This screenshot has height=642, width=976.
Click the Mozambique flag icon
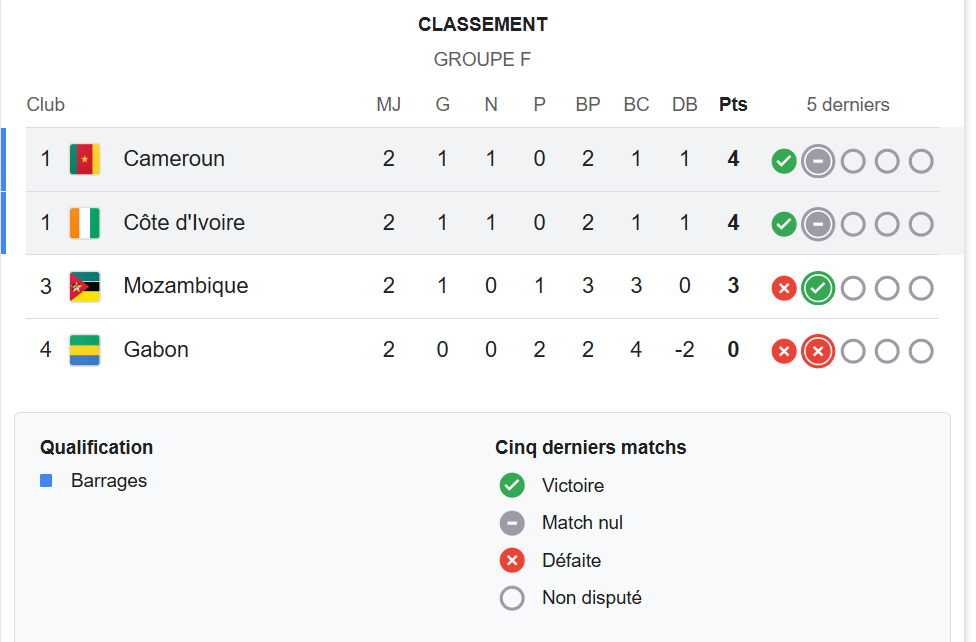[x=85, y=287]
